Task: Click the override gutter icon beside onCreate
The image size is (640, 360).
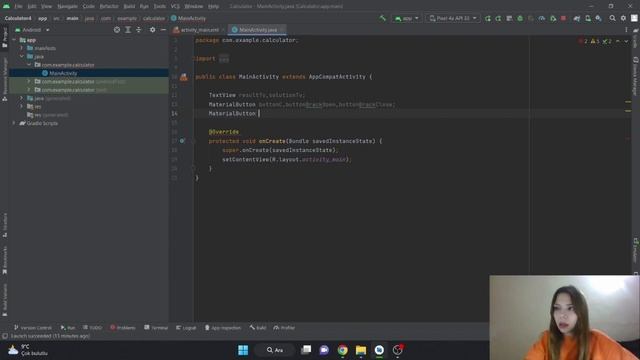Action: tap(182, 141)
